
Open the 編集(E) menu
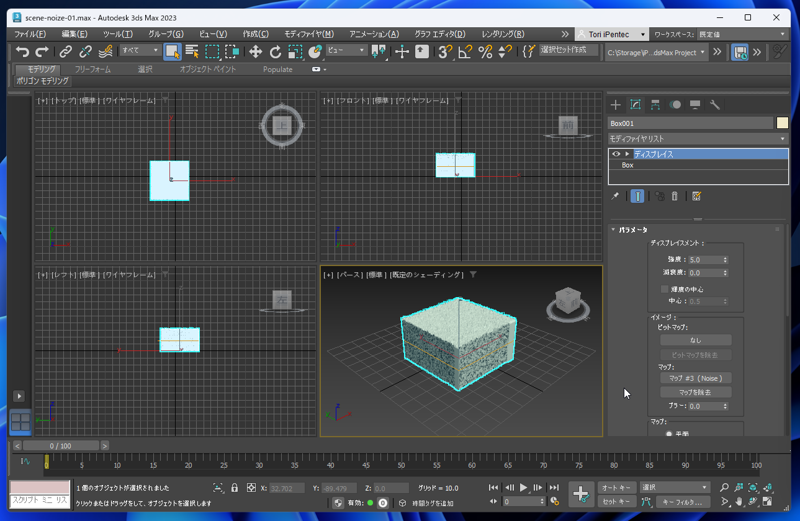click(74, 34)
